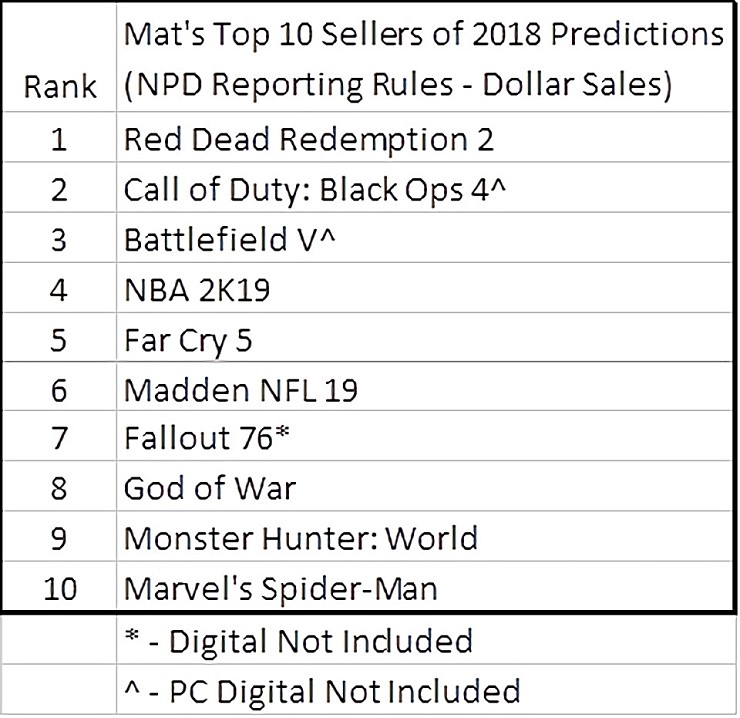Select the Digital Not Included footnote cell
This screenshot has height=718, width=740.
[298, 640]
